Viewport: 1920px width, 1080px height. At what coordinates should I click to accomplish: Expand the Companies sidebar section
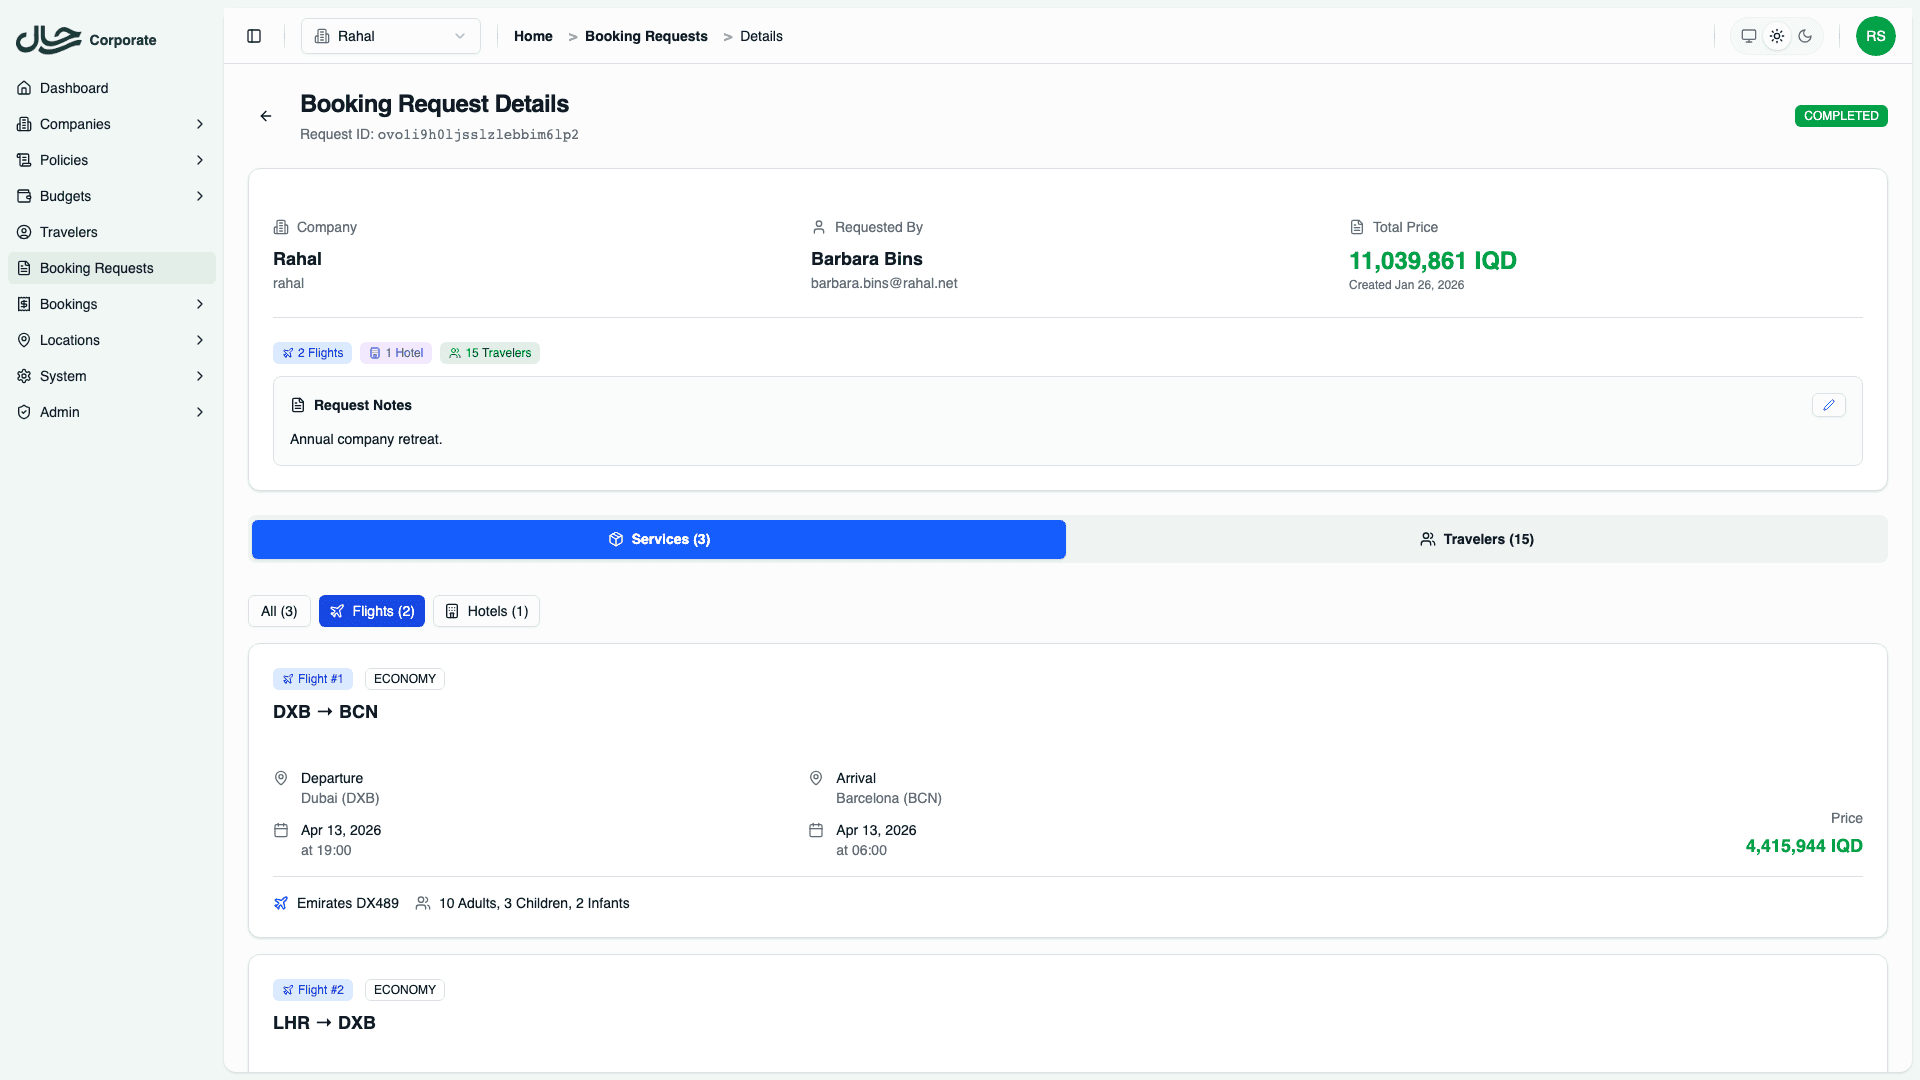(x=111, y=124)
